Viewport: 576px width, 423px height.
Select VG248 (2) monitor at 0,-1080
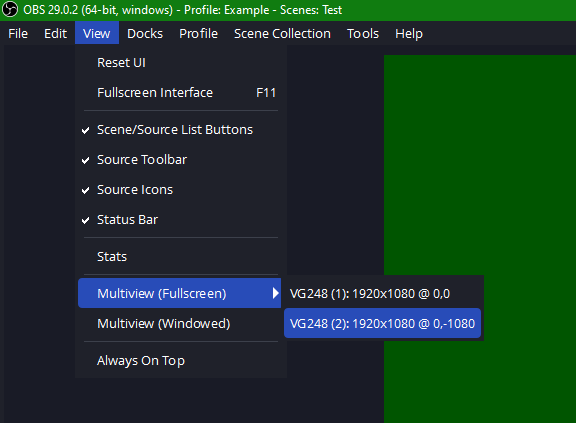click(x=382, y=323)
